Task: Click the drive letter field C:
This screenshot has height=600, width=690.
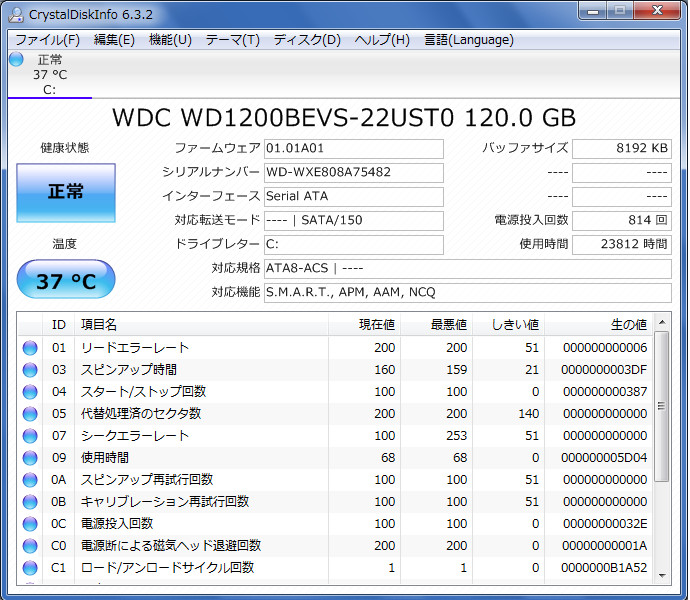Action: [x=354, y=245]
